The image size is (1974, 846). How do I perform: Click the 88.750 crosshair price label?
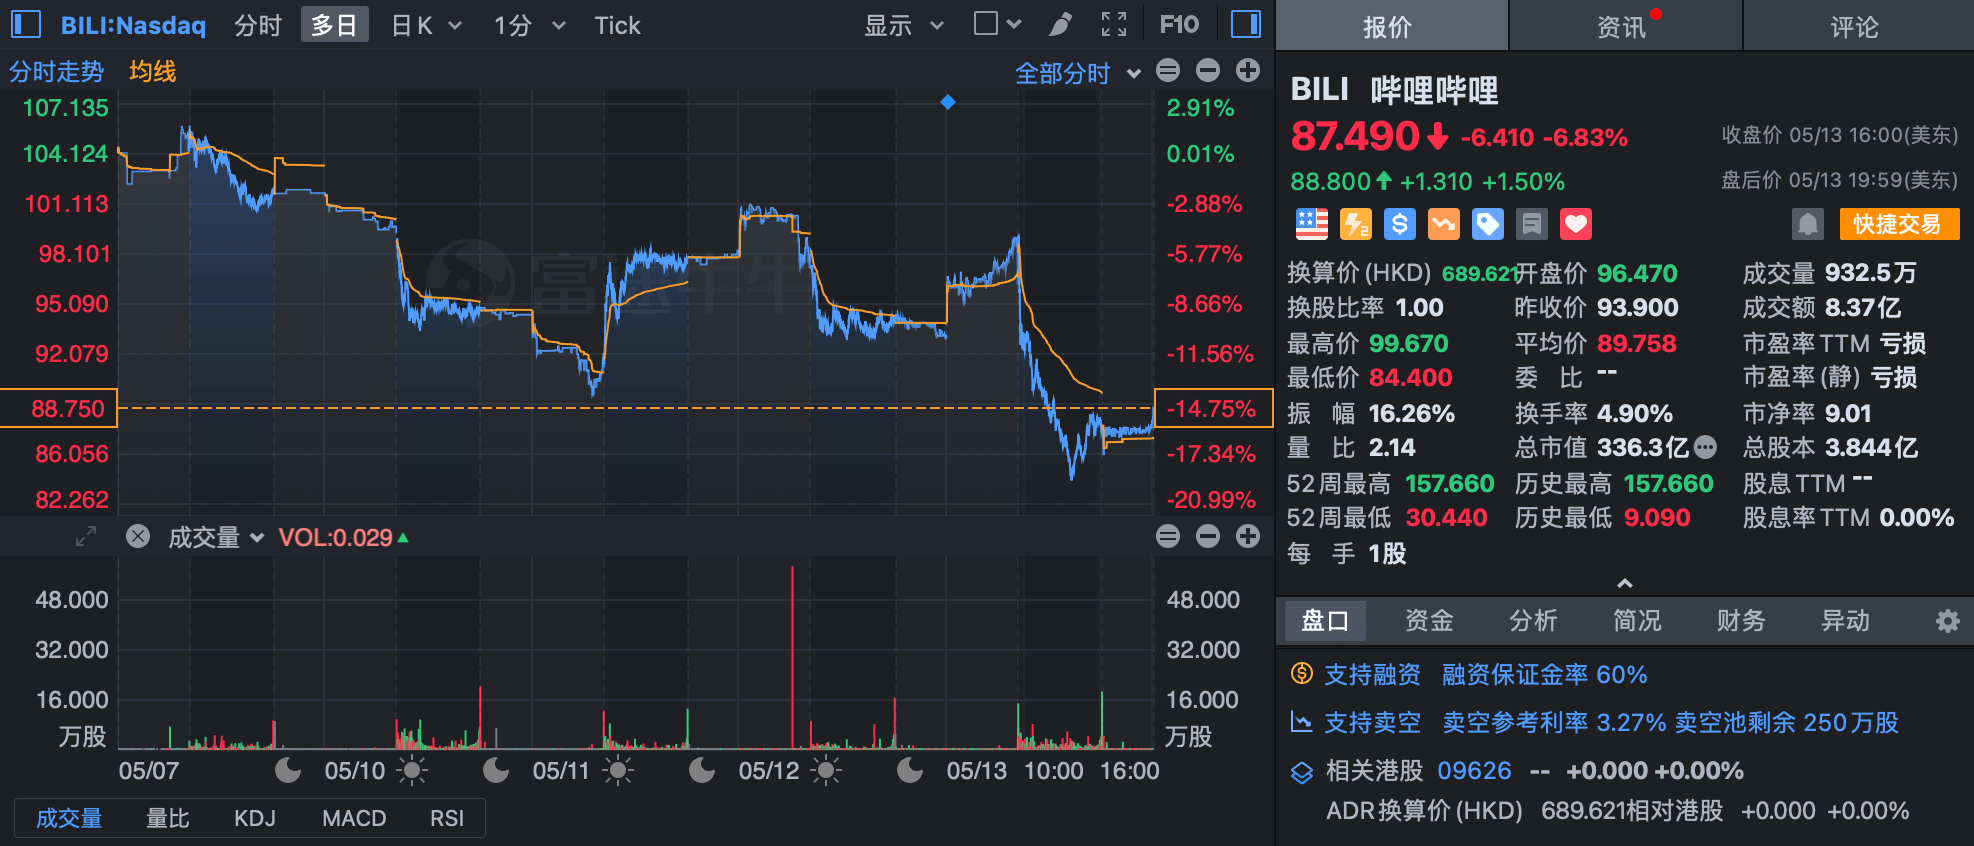59,408
